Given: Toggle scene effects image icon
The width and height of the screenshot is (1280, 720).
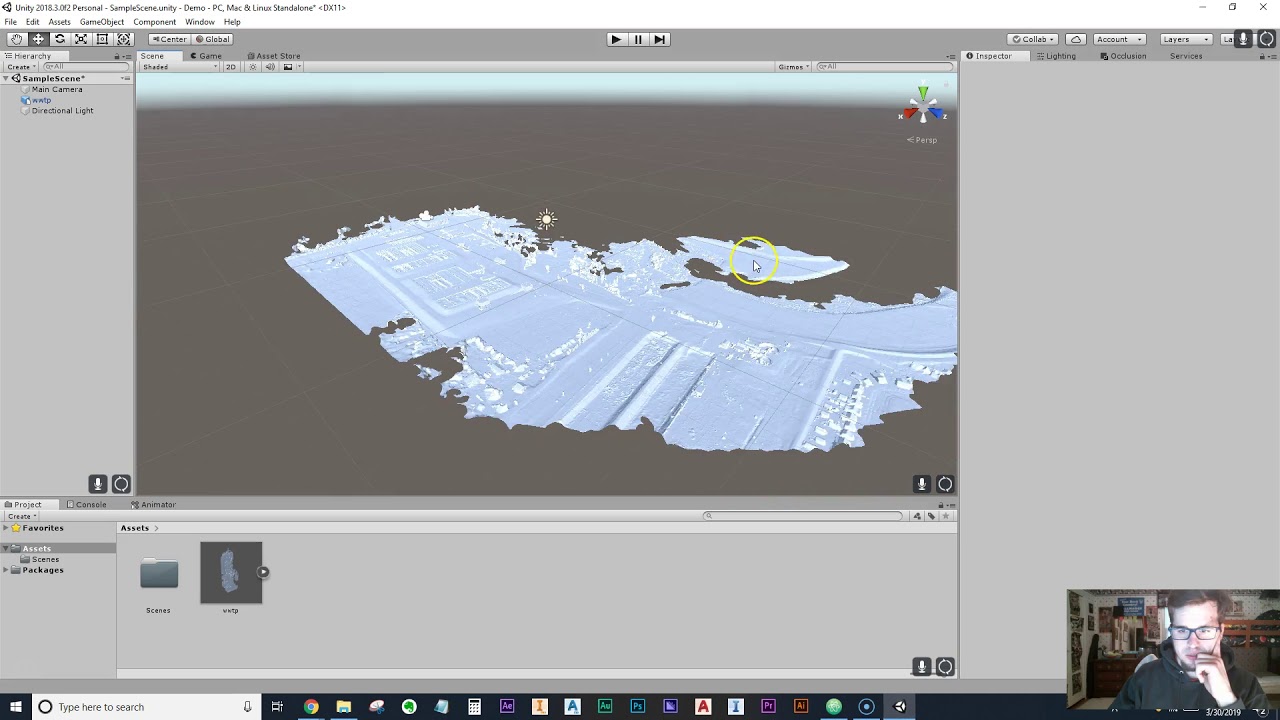Looking at the screenshot, I should [x=288, y=67].
